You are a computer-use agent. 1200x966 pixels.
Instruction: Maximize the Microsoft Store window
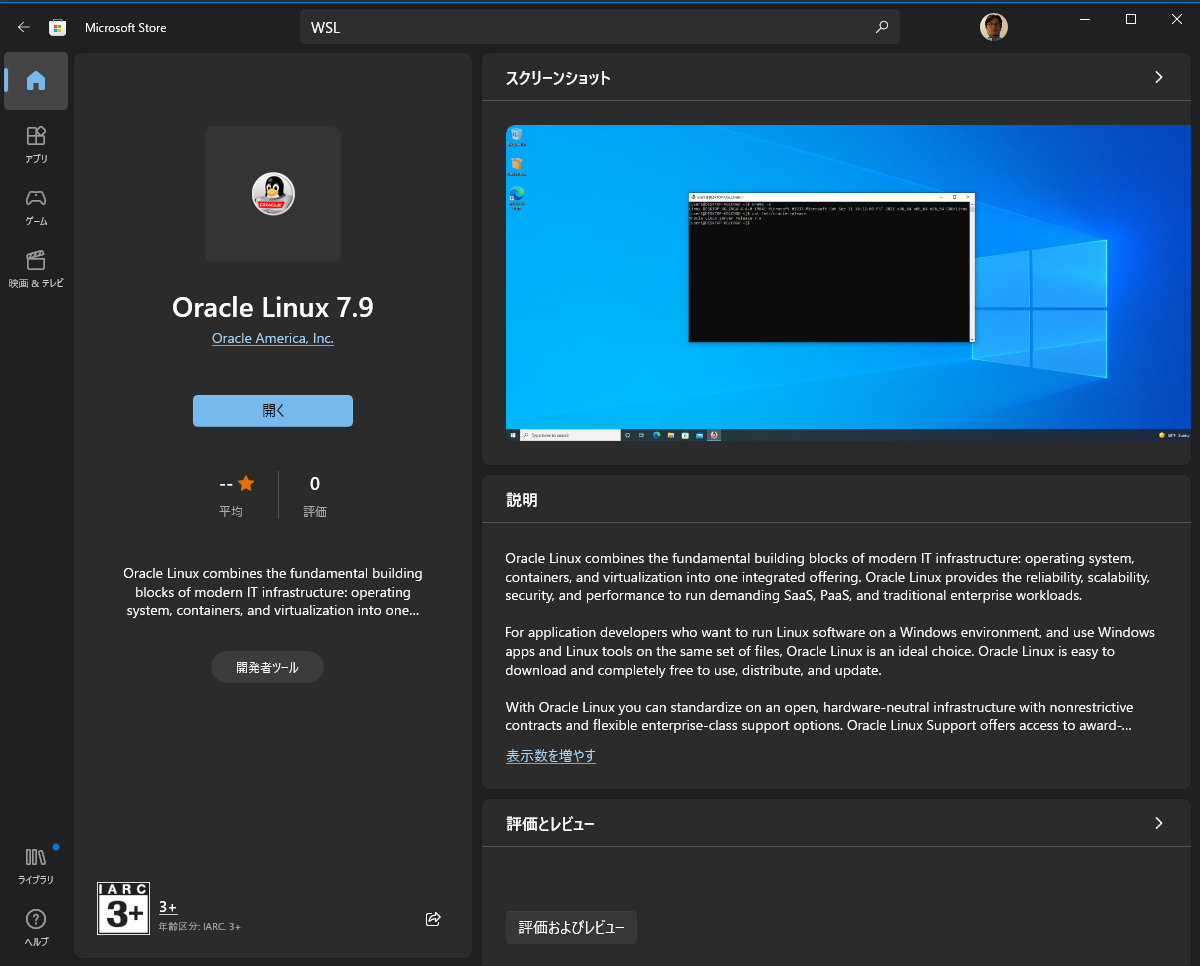click(1131, 19)
